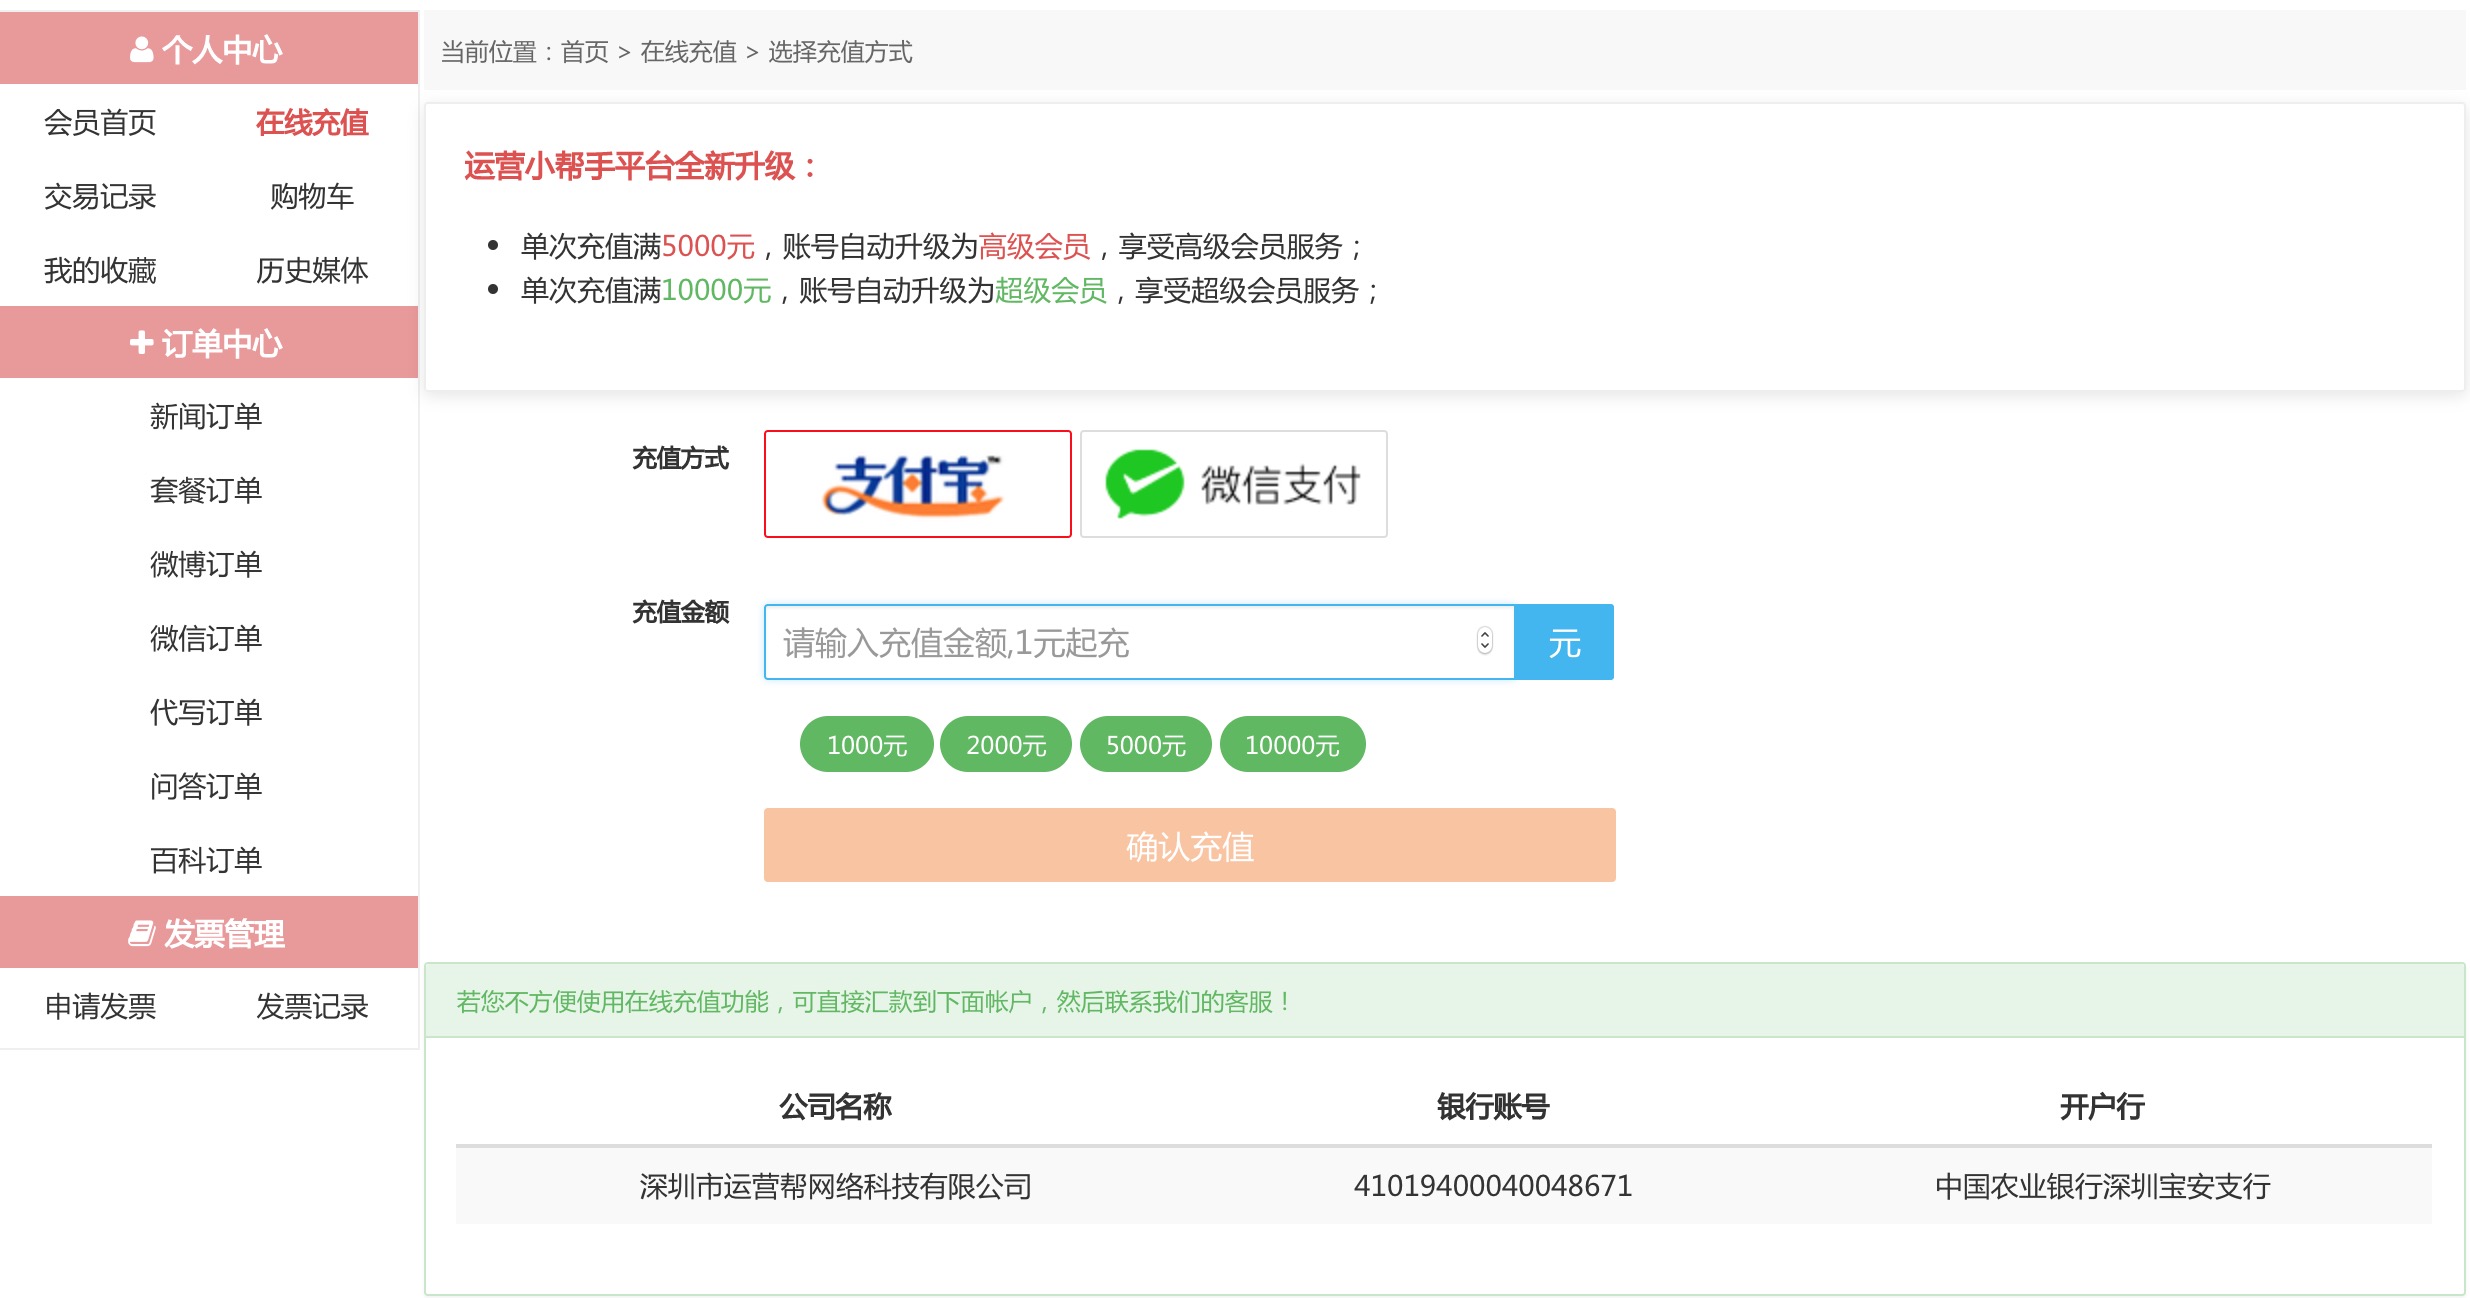Image resolution: width=2470 pixels, height=1298 pixels.
Task: Go to 微博订单
Action: [x=206, y=565]
